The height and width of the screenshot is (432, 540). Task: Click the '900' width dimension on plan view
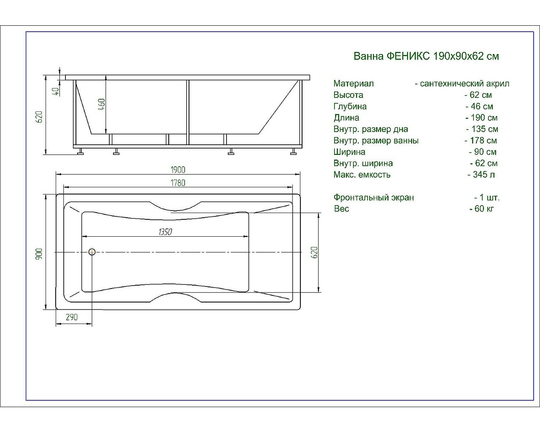pos(39,254)
